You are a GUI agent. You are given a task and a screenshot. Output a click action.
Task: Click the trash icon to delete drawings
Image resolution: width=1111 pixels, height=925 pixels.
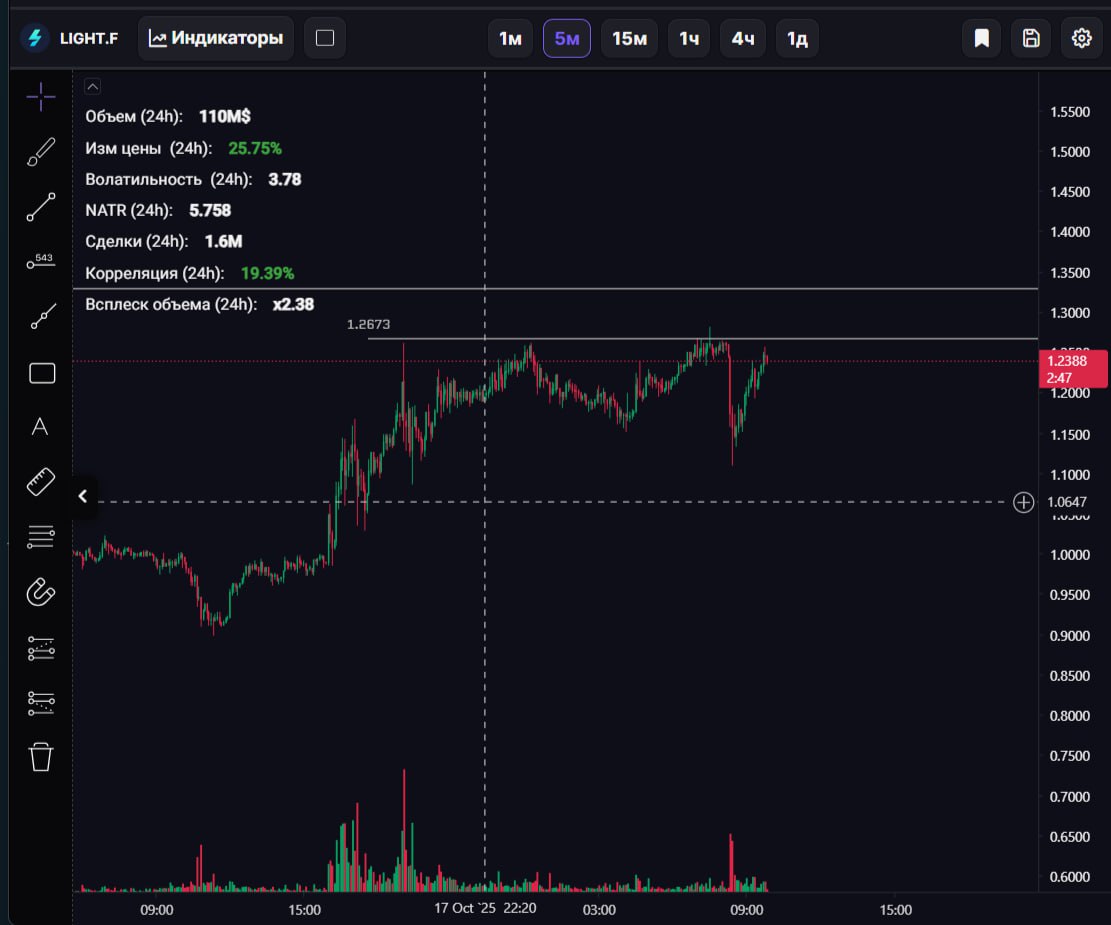click(41, 756)
